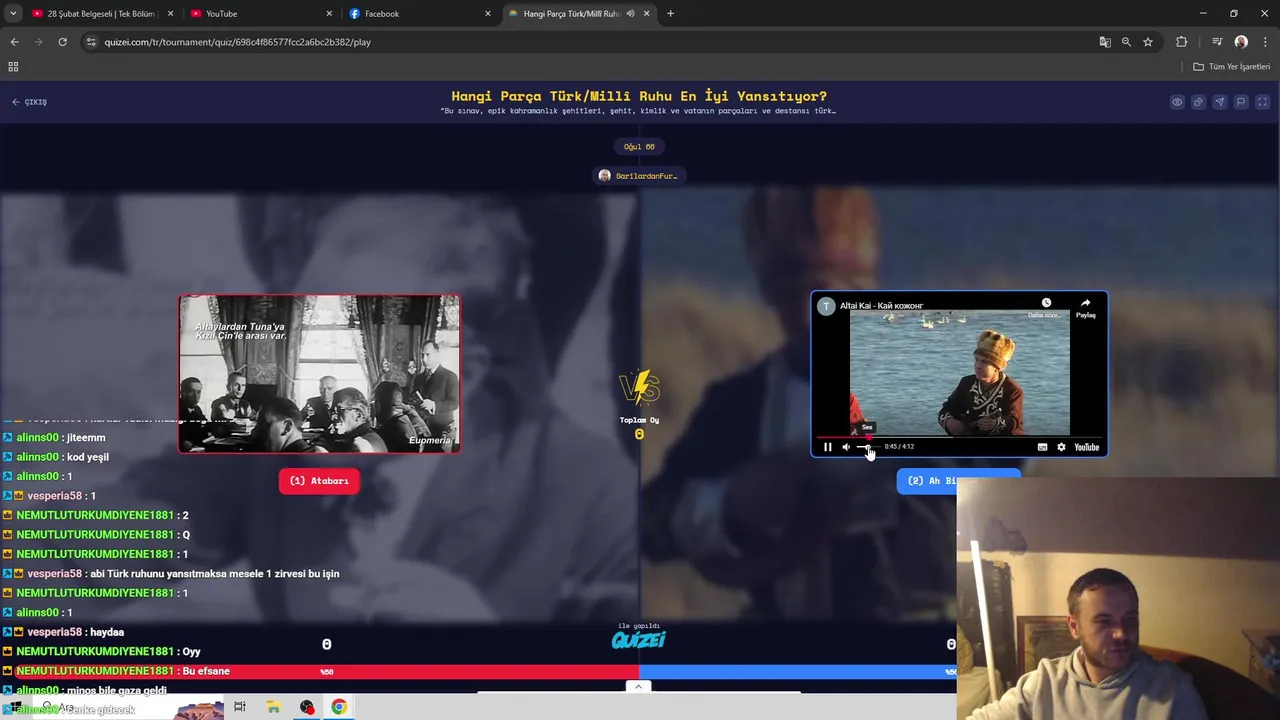Expand the bottom chevron-up panel
This screenshot has width=1280, height=720.
(638, 686)
